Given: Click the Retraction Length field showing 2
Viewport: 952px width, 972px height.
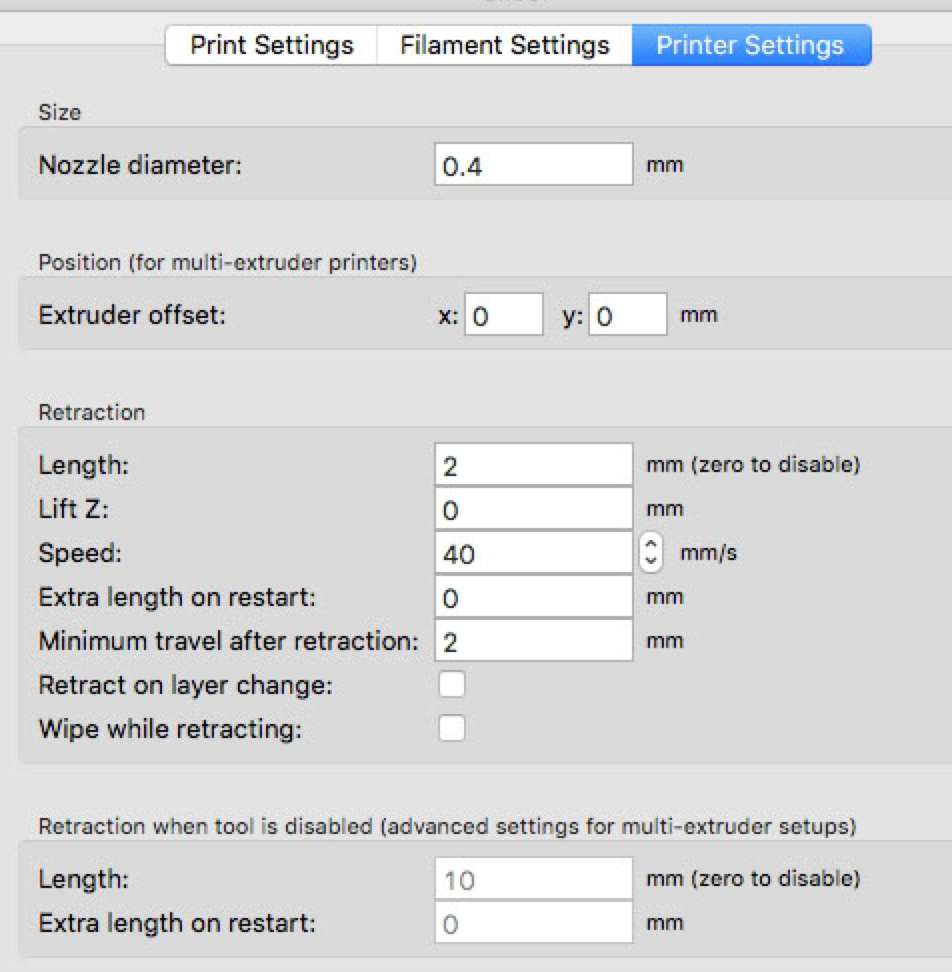Looking at the screenshot, I should coord(533,465).
